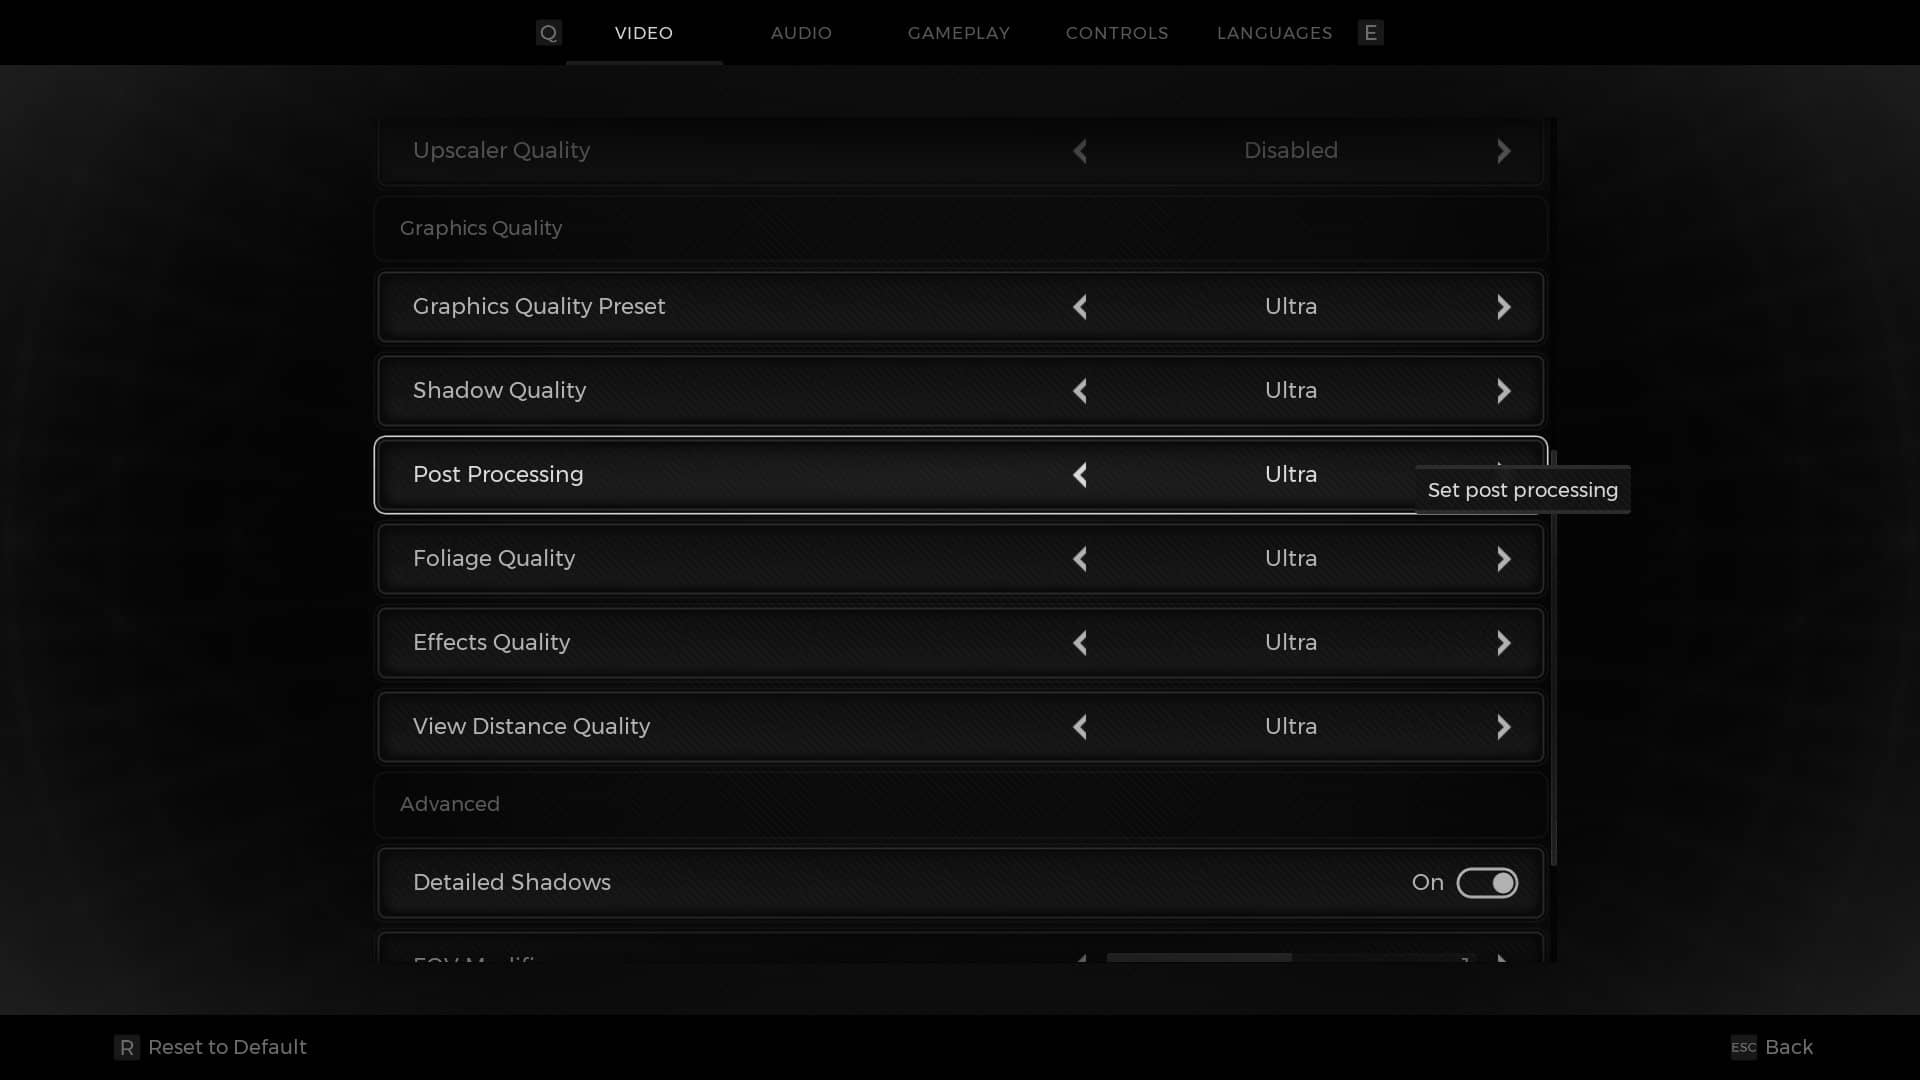
Task: Click the Upscaler Quality Disabled value
Action: point(1291,151)
